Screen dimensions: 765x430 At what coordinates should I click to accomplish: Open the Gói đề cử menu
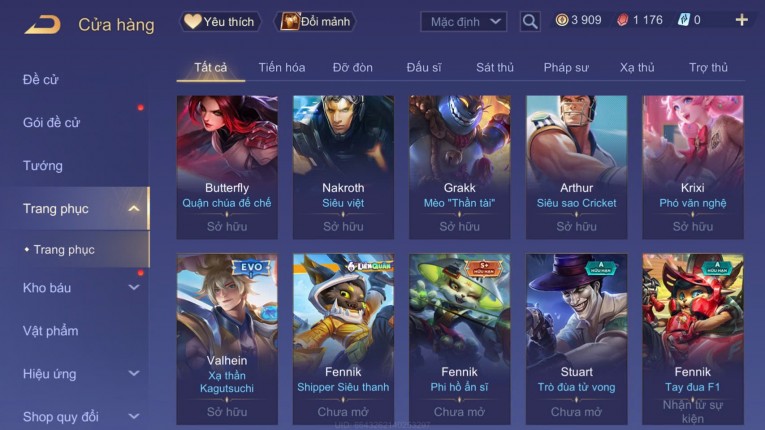point(51,123)
